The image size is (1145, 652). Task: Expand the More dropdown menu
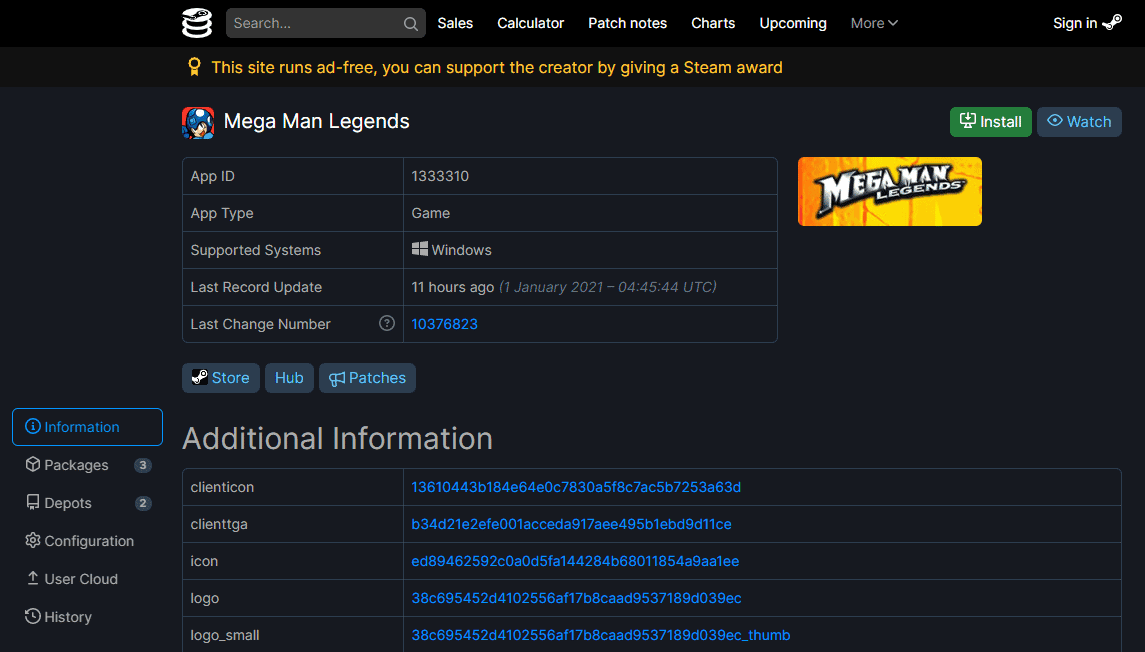tap(874, 23)
